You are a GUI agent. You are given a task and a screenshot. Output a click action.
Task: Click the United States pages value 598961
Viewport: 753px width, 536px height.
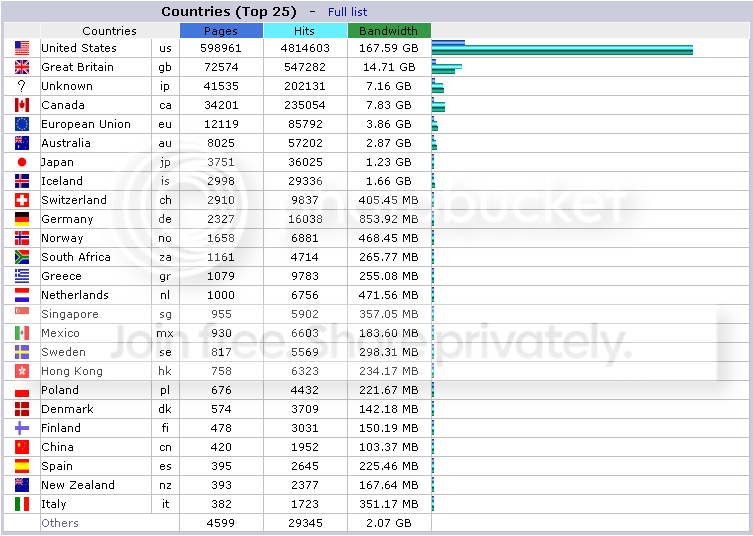[221, 49]
